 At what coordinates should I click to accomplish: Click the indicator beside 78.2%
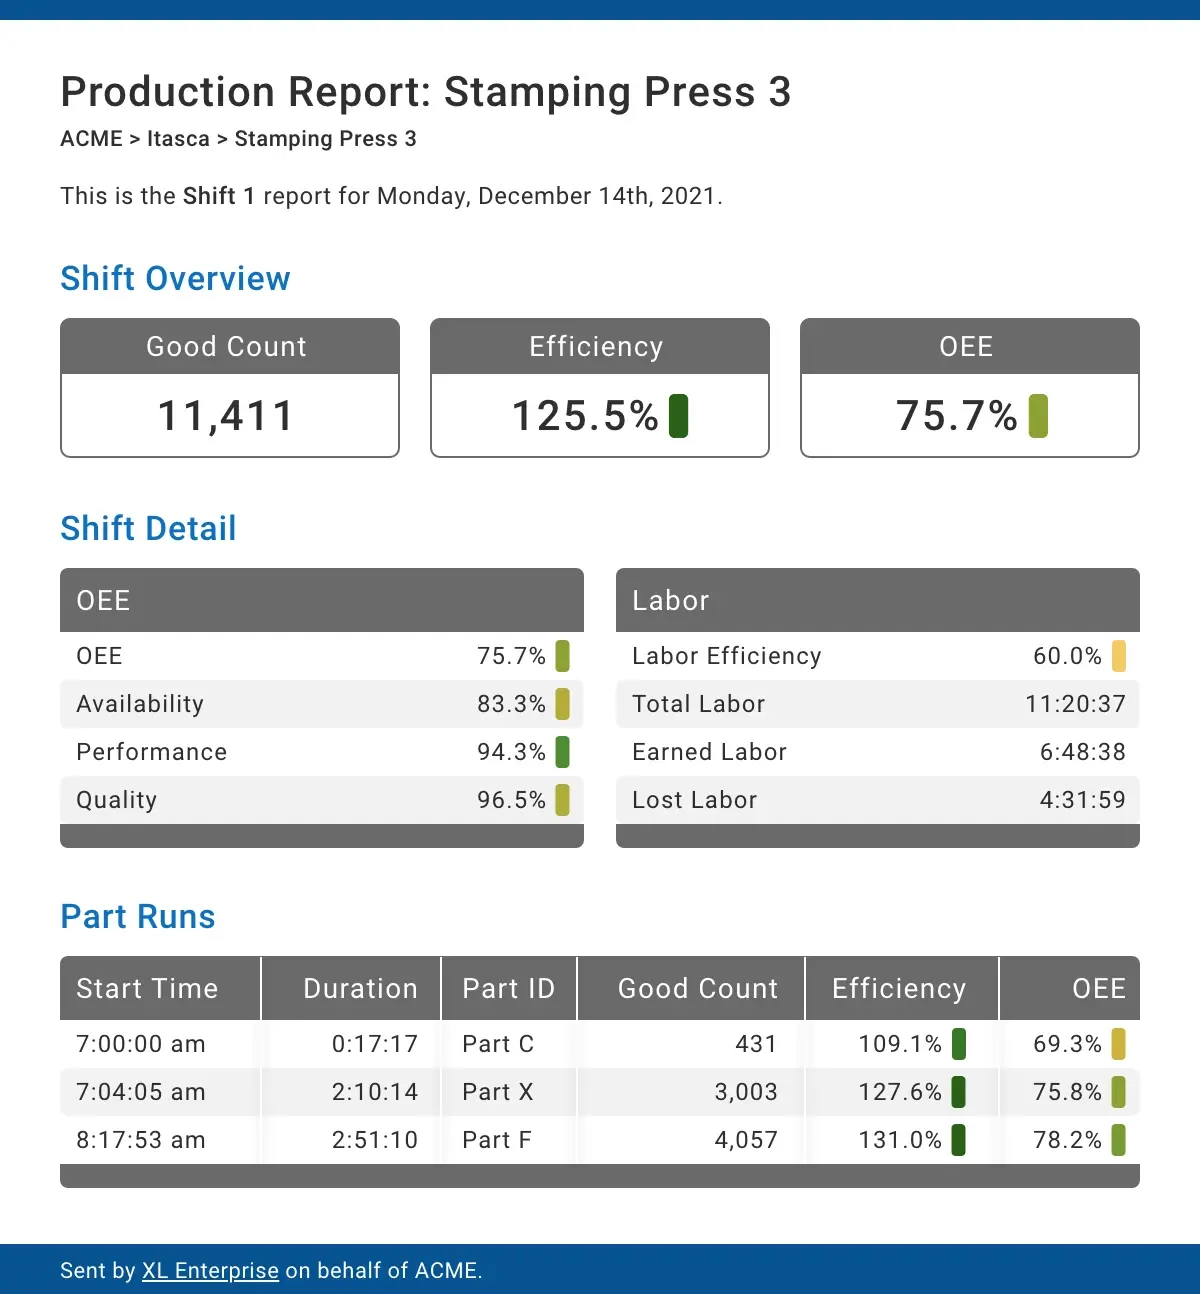(1118, 1140)
